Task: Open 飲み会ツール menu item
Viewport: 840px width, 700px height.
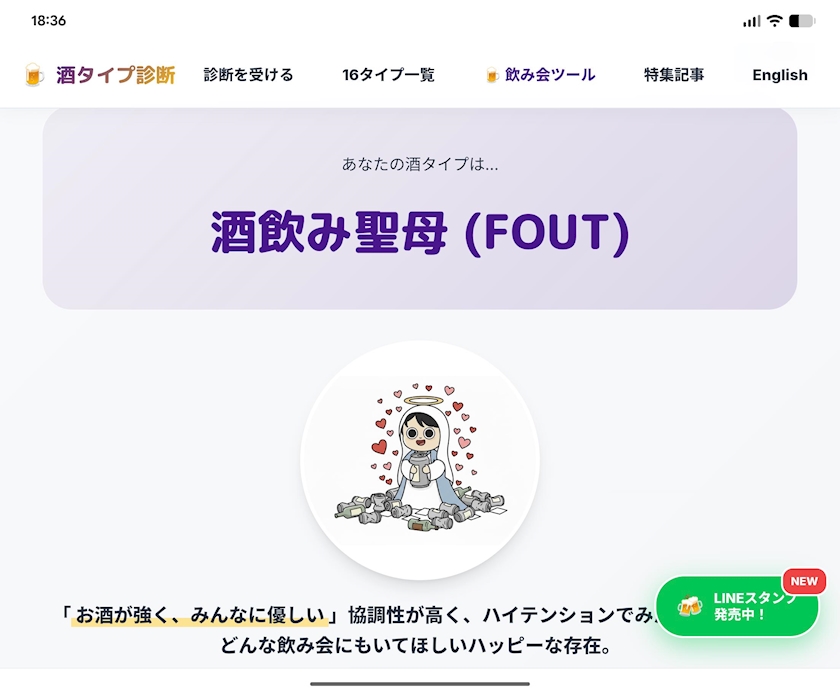Action: point(550,74)
